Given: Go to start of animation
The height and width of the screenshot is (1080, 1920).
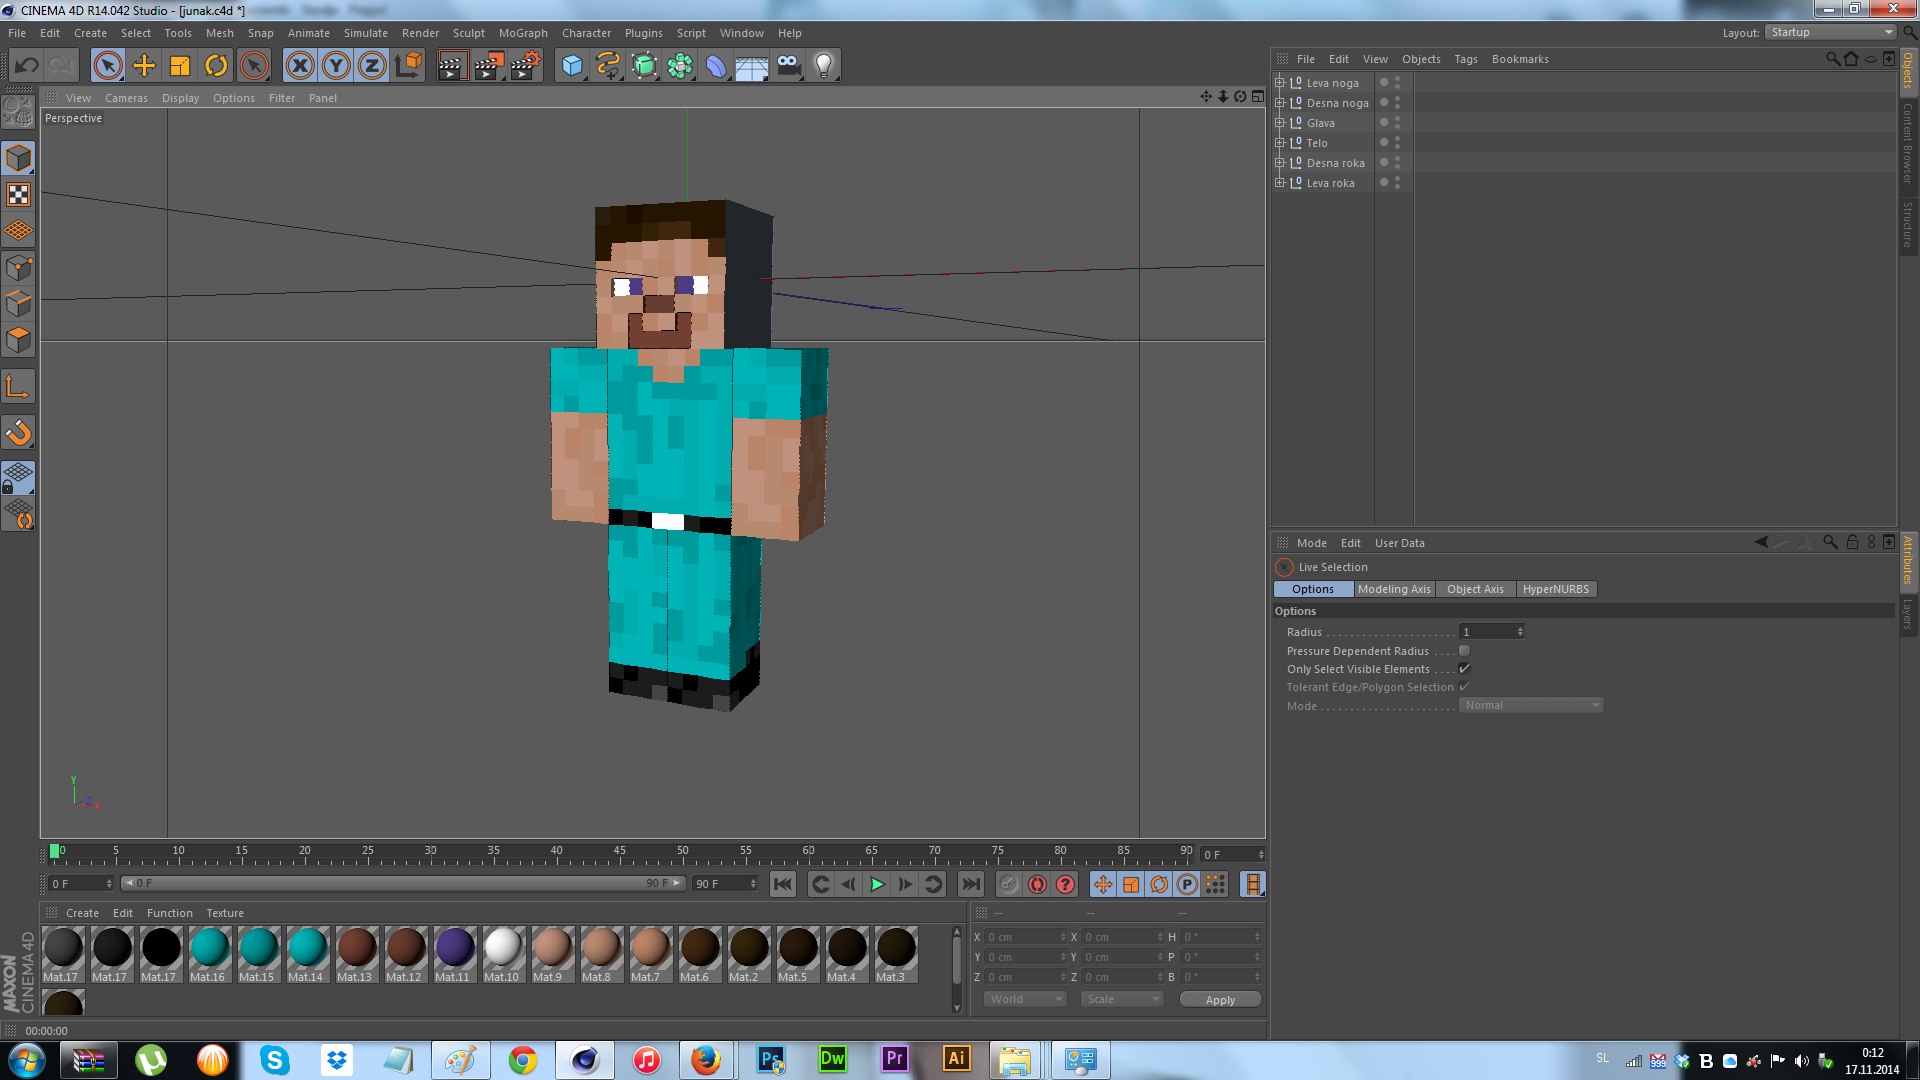Looking at the screenshot, I should click(x=783, y=884).
